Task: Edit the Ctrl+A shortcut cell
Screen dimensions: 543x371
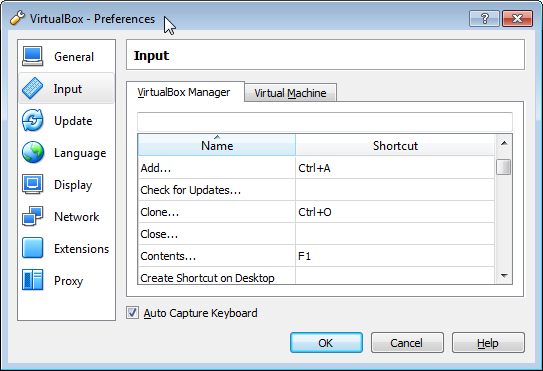Action: 395,168
